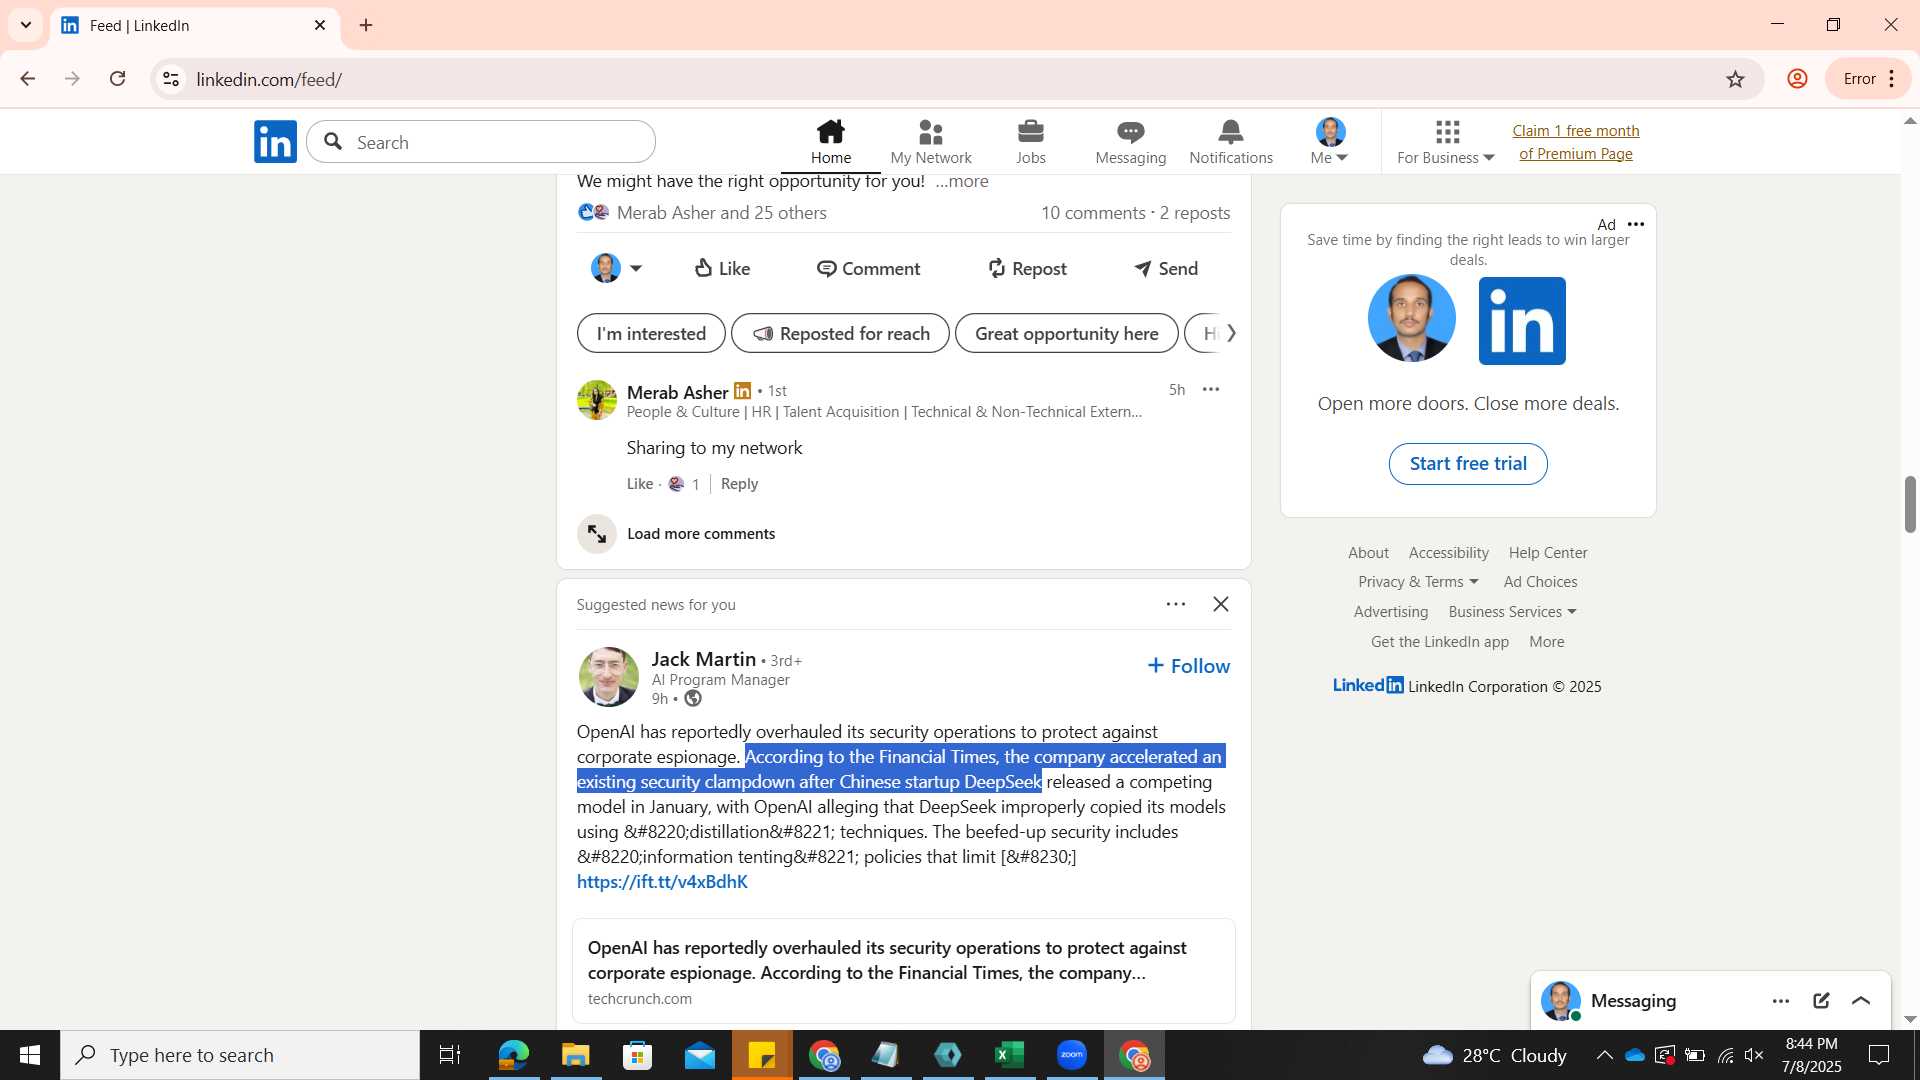Click Claim 1 free month of Premium link
1920x1080 pixels.
1576,142
